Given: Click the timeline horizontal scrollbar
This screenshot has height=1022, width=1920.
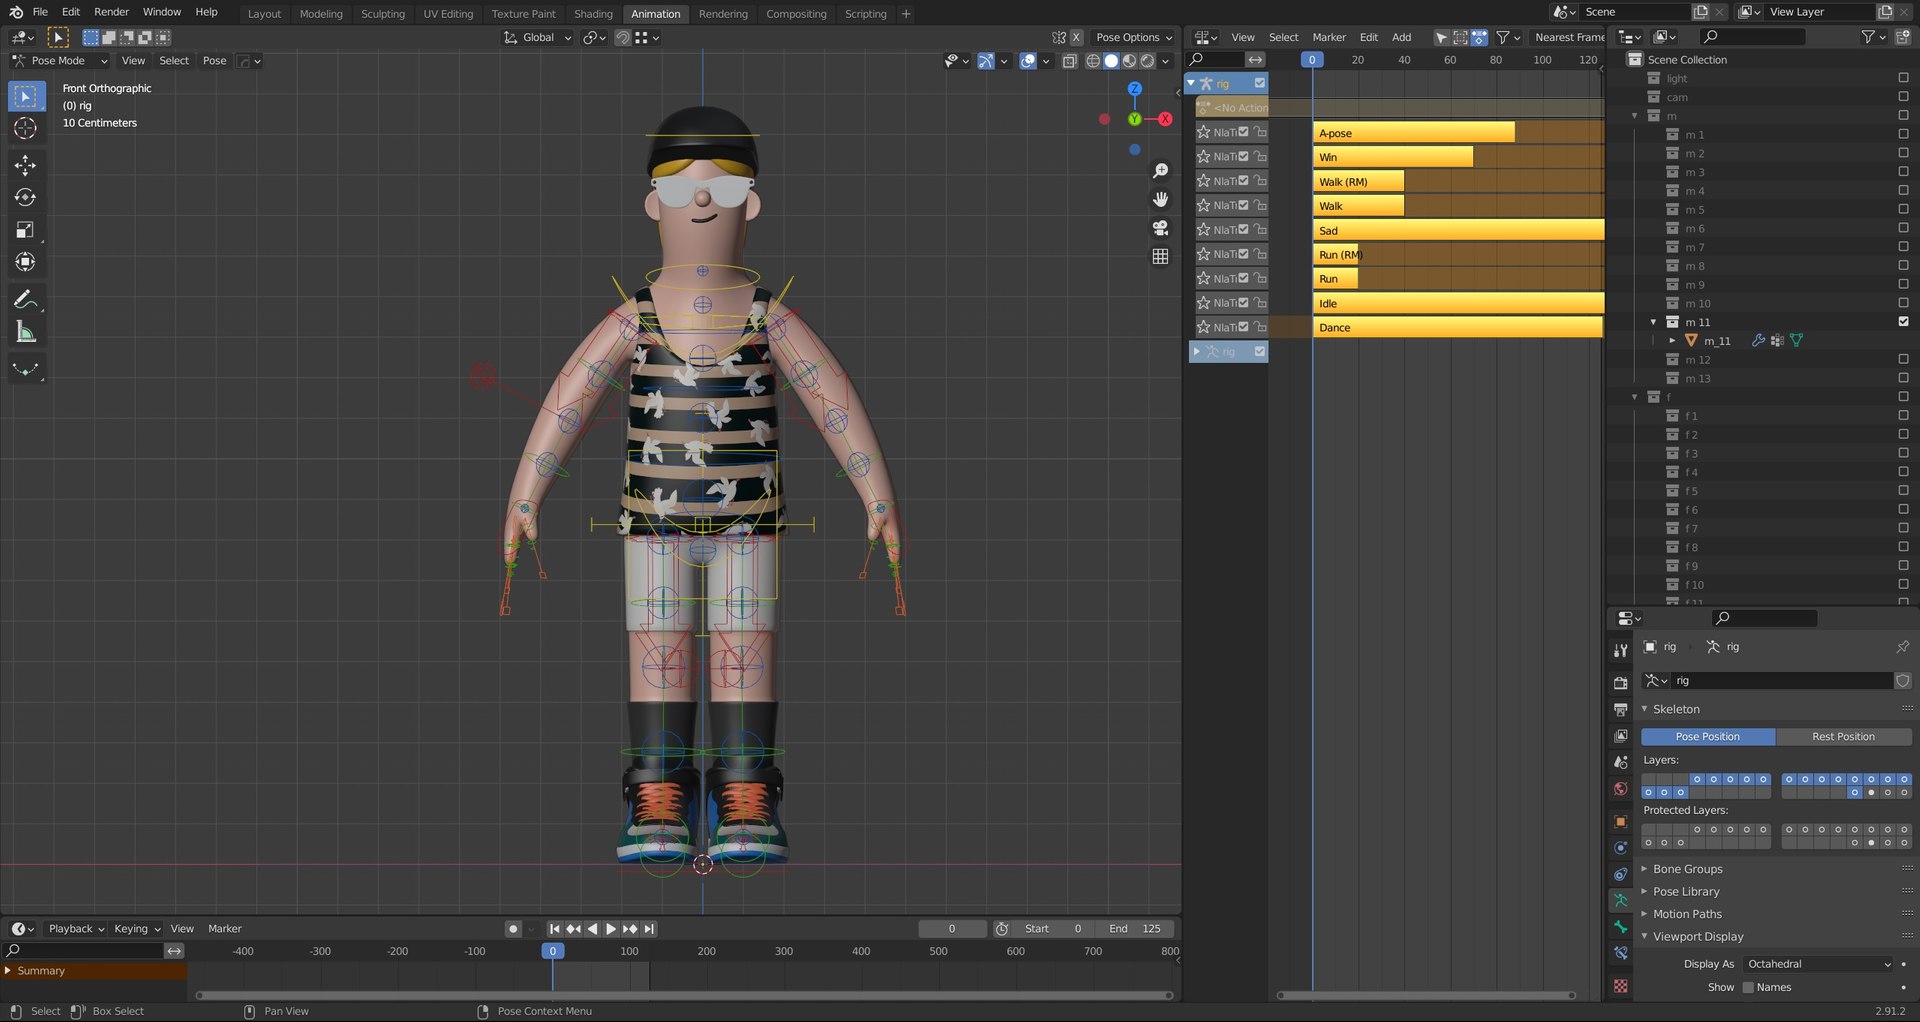Looking at the screenshot, I should [x=684, y=996].
